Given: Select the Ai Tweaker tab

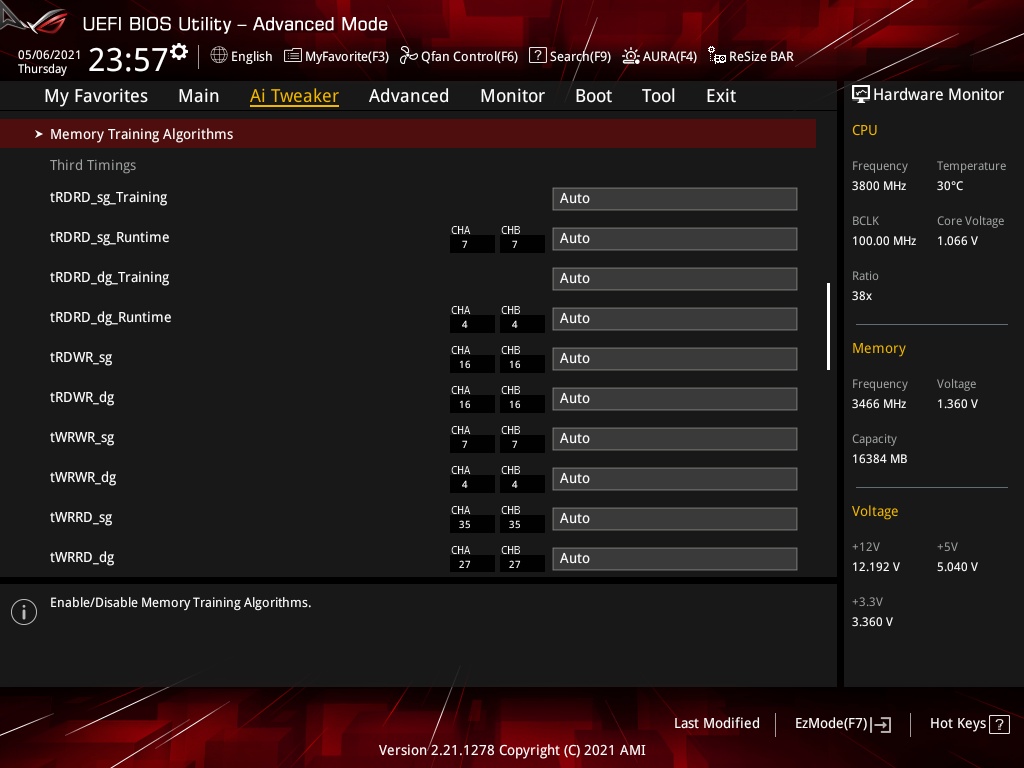Looking at the screenshot, I should pyautogui.click(x=294, y=96).
